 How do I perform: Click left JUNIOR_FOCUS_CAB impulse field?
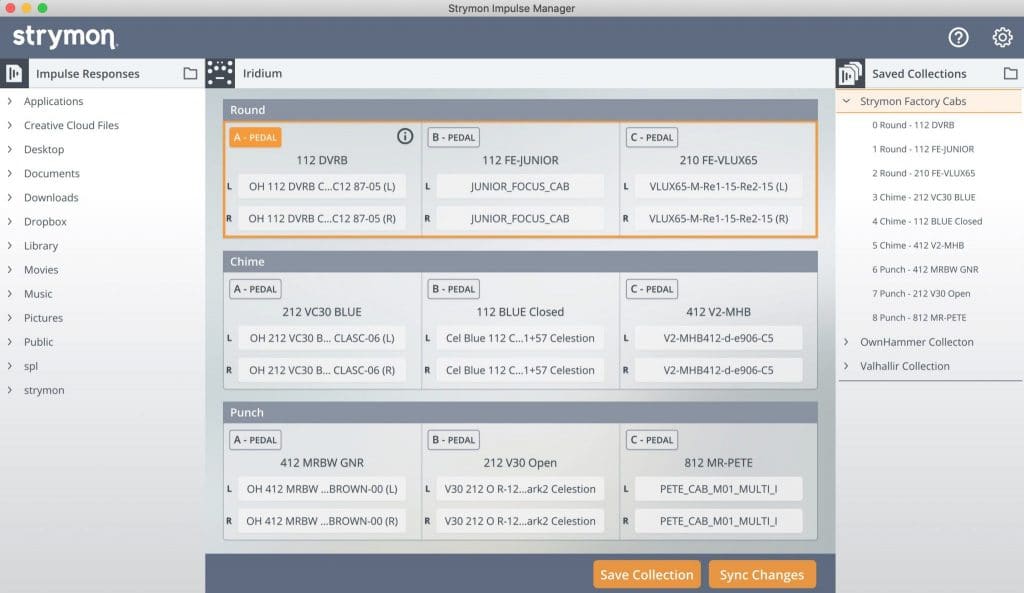pyautogui.click(x=520, y=186)
